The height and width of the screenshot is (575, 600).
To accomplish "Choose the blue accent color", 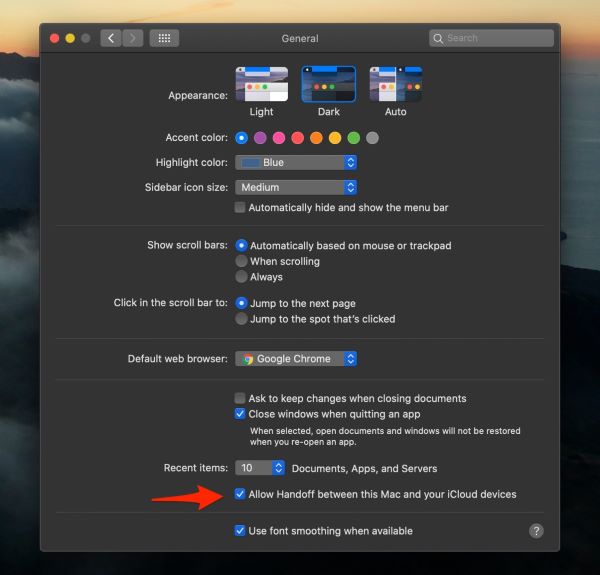I will click(241, 138).
